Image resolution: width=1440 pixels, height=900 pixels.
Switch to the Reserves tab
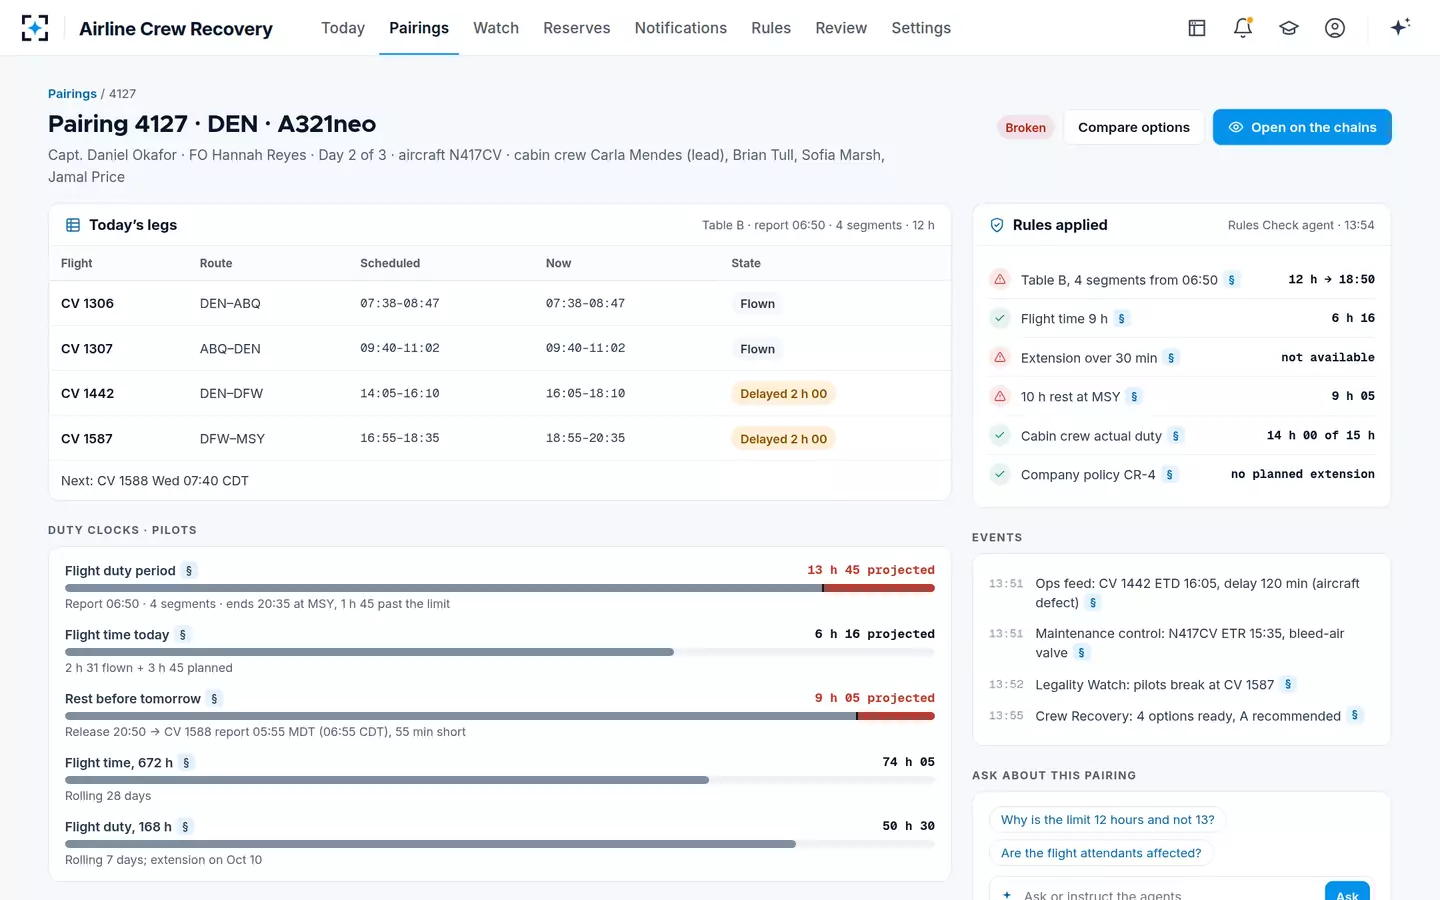click(576, 28)
